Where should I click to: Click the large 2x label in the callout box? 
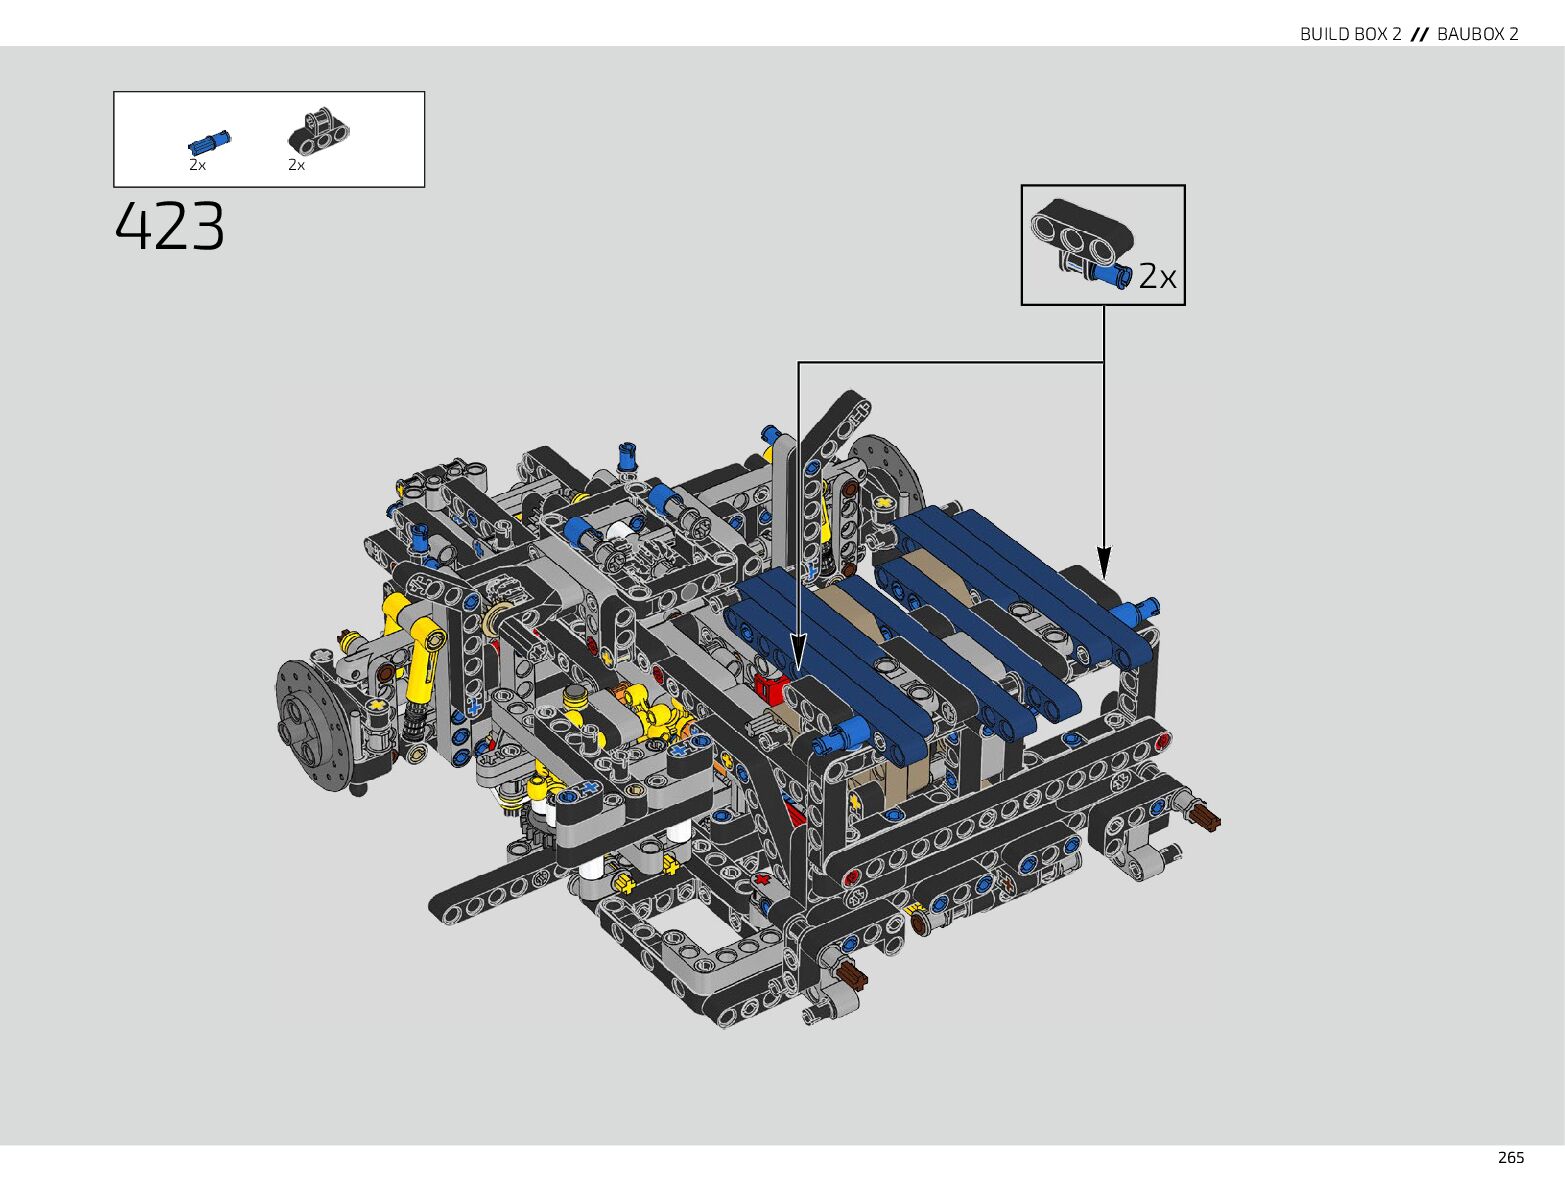1158,276
